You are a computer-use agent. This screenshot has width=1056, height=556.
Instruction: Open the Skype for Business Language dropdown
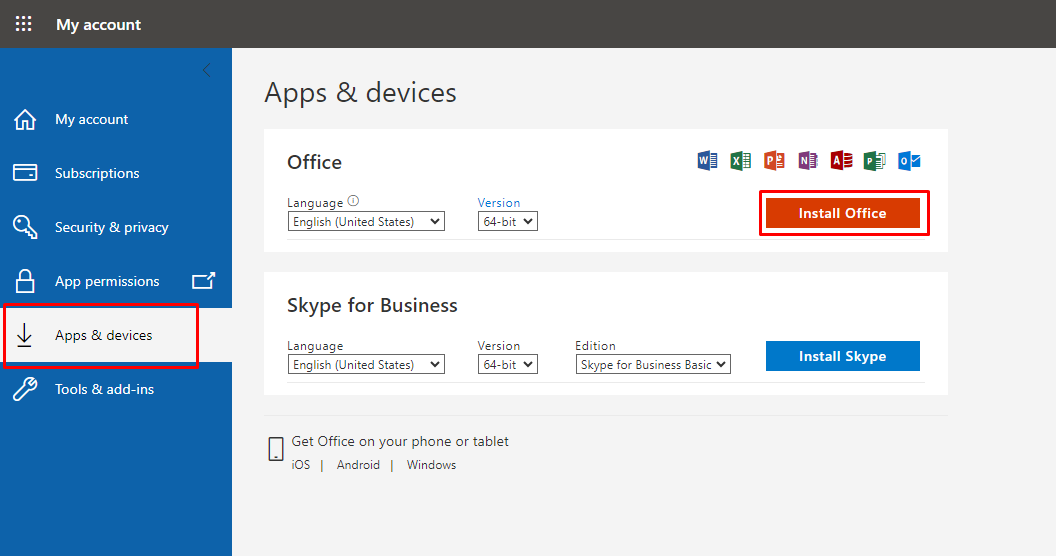pyautogui.click(x=366, y=365)
